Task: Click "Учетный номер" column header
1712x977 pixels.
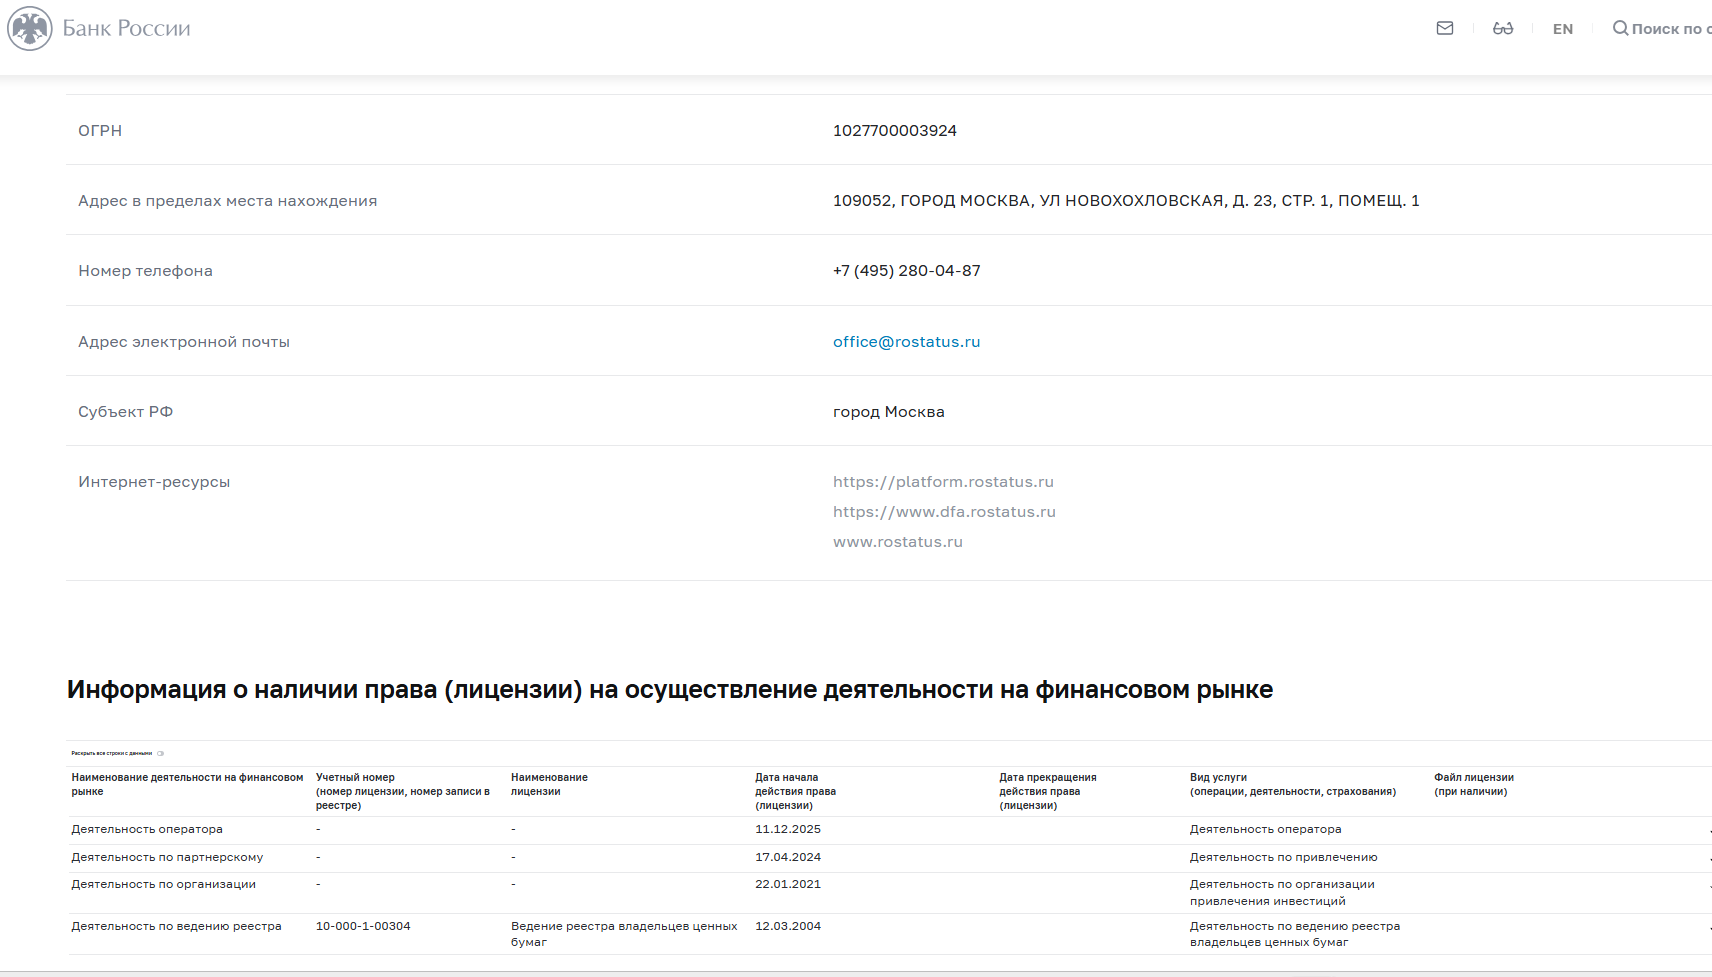Action: 403,791
